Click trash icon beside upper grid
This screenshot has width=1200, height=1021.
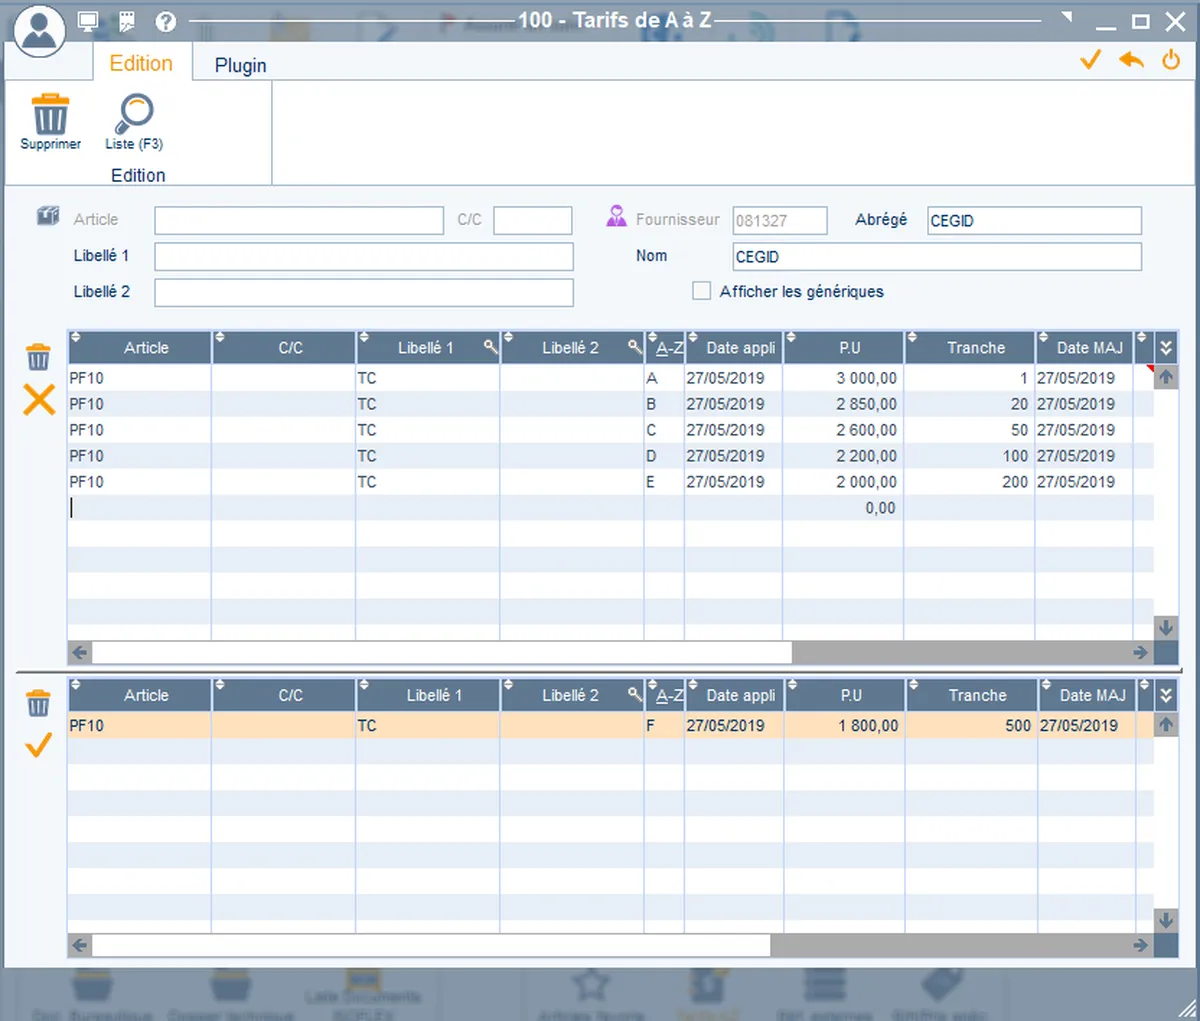[x=38, y=357]
